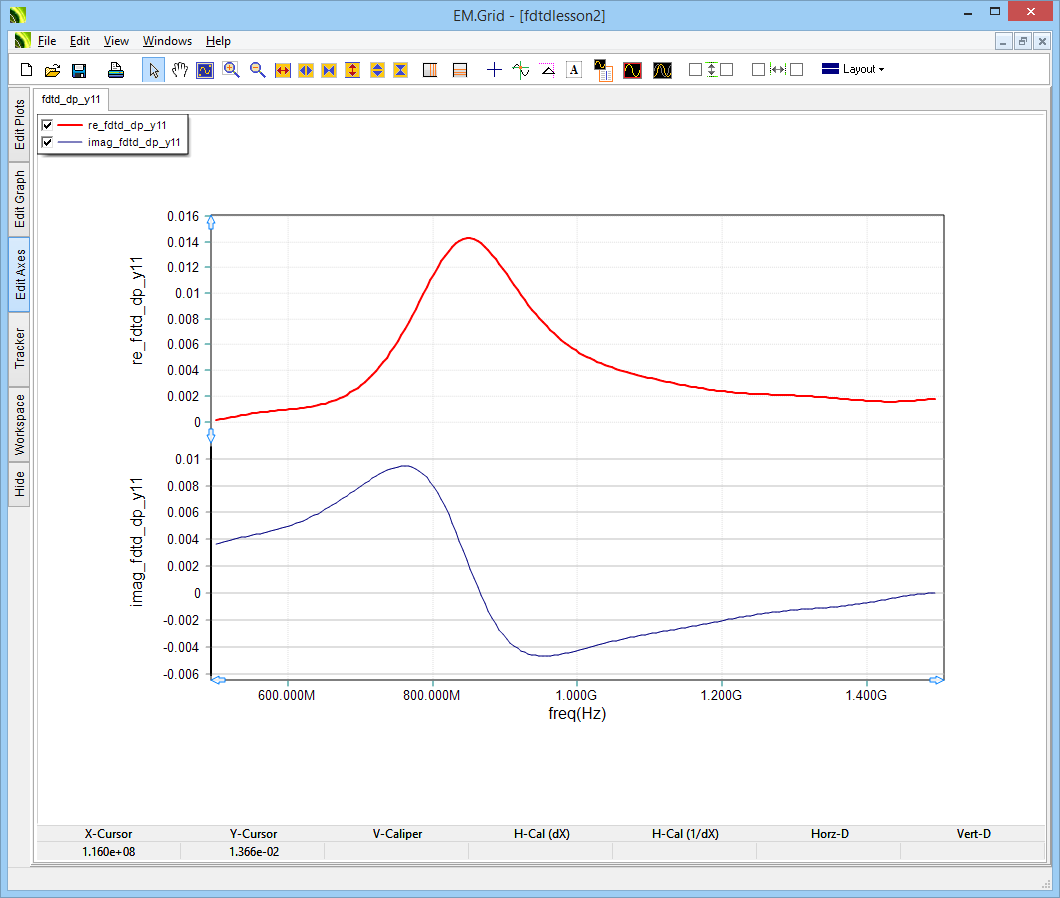Viewport: 1060px width, 898px height.
Task: Click right-end arrow handle on frequency axis
Action: click(x=936, y=680)
